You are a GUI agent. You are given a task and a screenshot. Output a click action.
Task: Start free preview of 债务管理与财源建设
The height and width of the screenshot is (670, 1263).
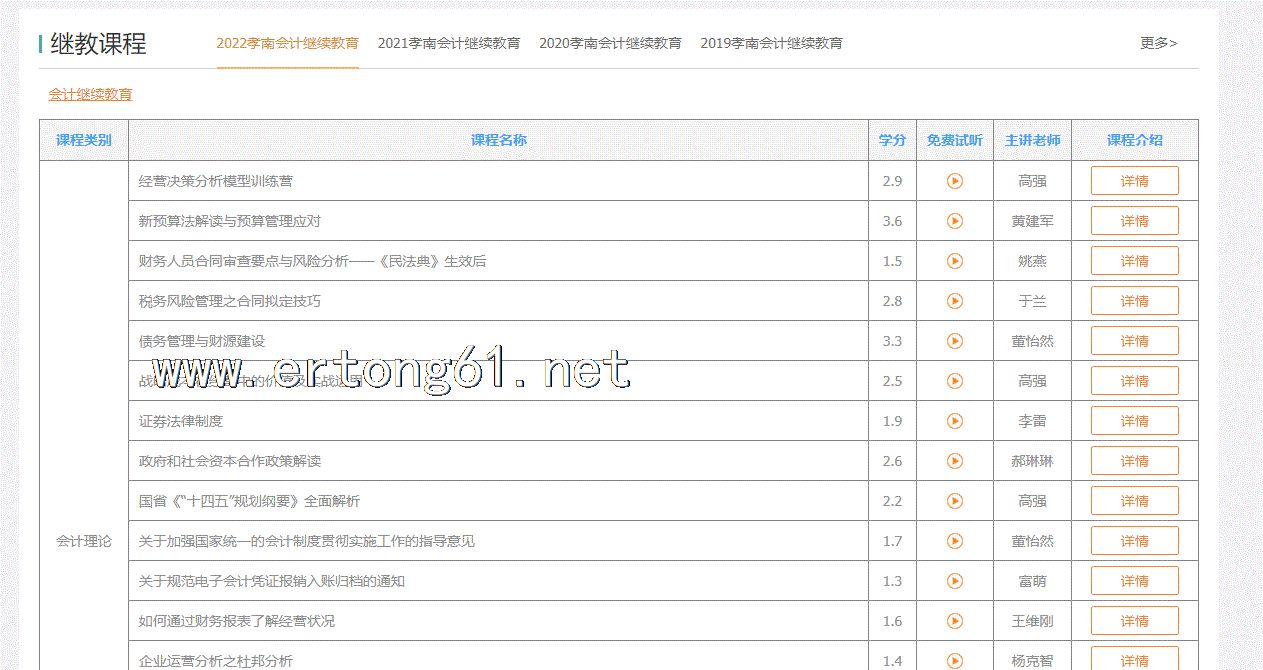(x=954, y=341)
